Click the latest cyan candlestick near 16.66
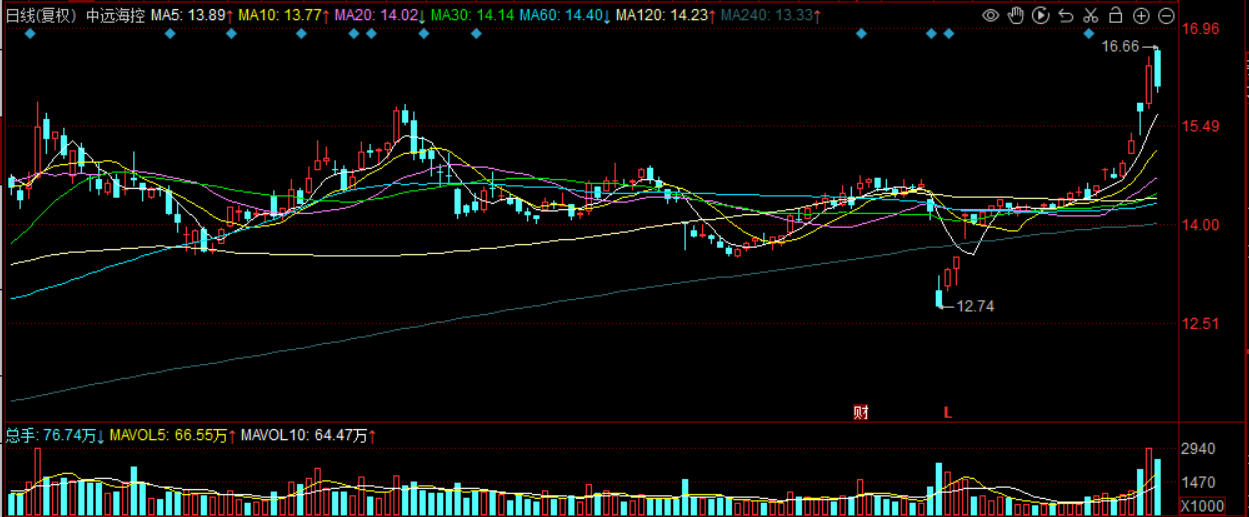 pos(1158,69)
